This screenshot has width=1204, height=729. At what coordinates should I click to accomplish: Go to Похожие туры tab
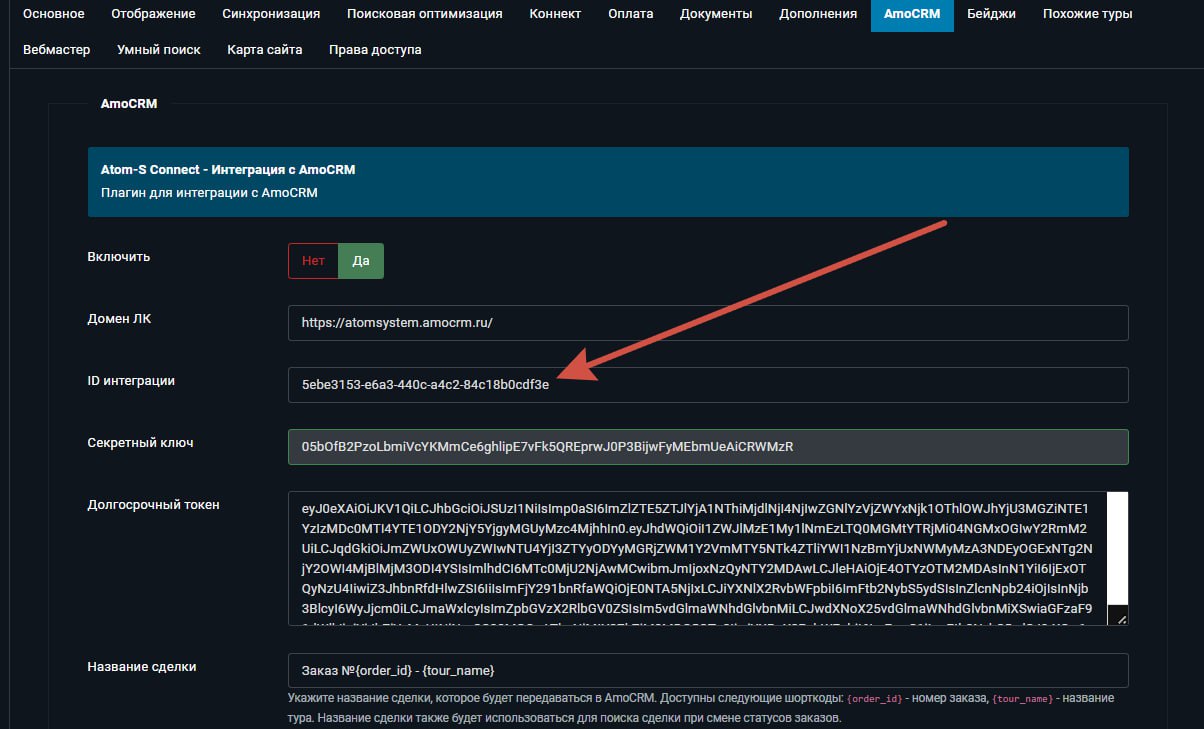[1087, 14]
